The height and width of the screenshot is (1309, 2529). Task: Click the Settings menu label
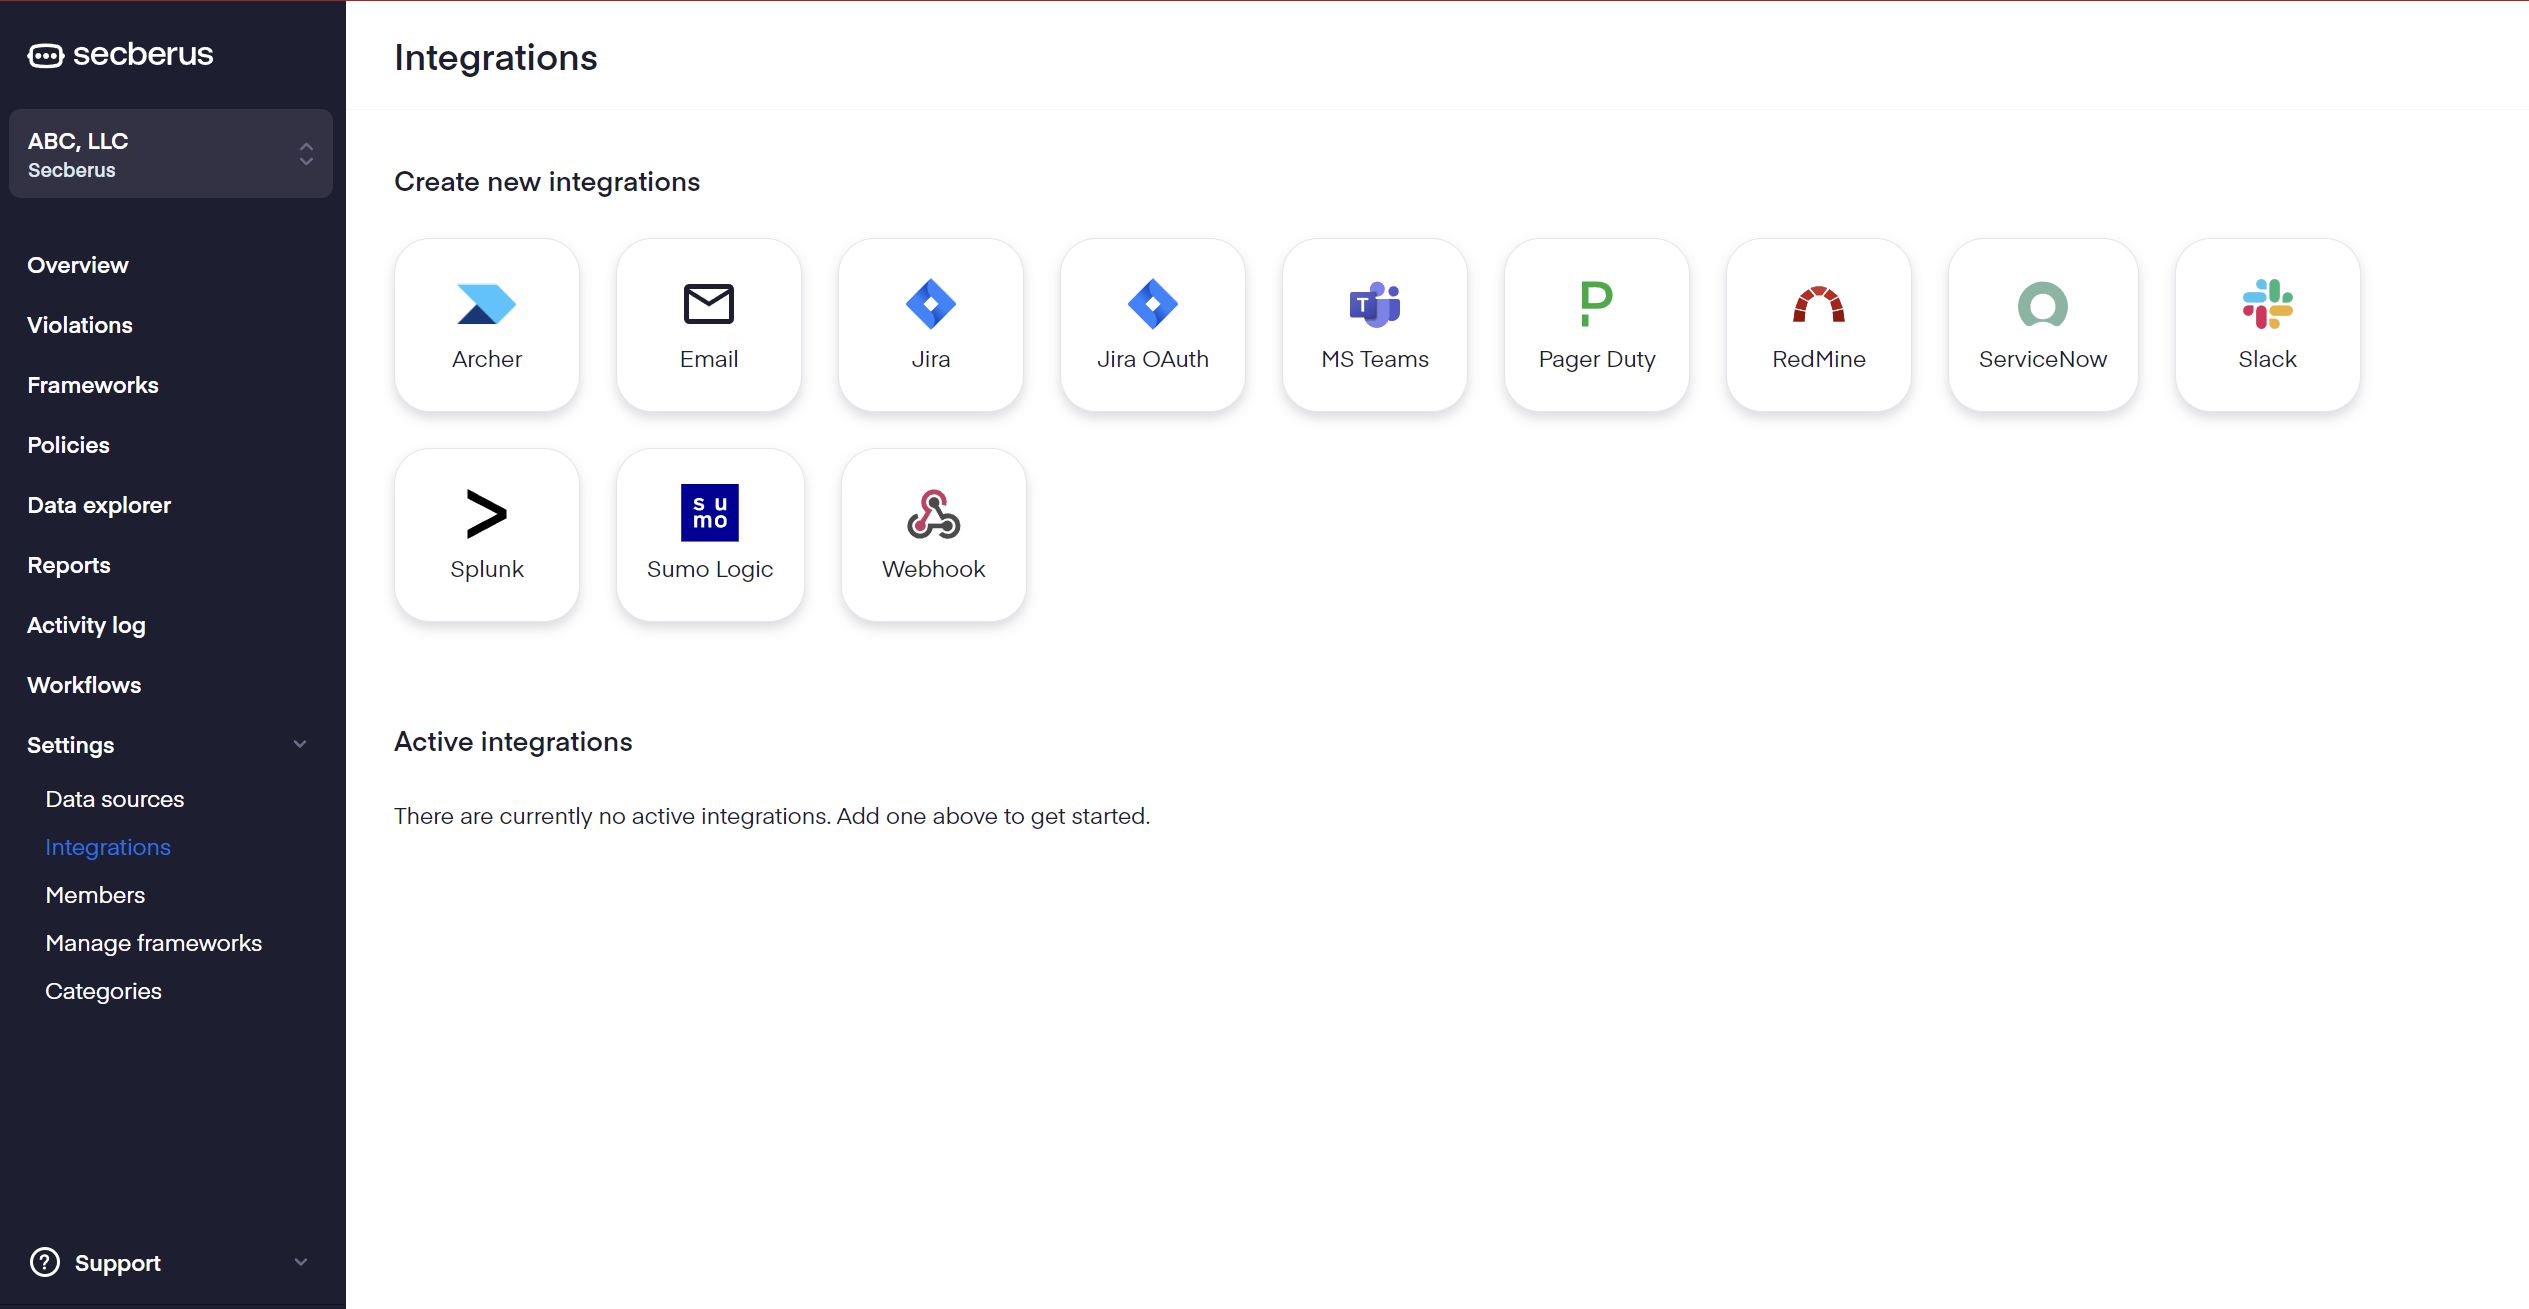pyautogui.click(x=70, y=745)
